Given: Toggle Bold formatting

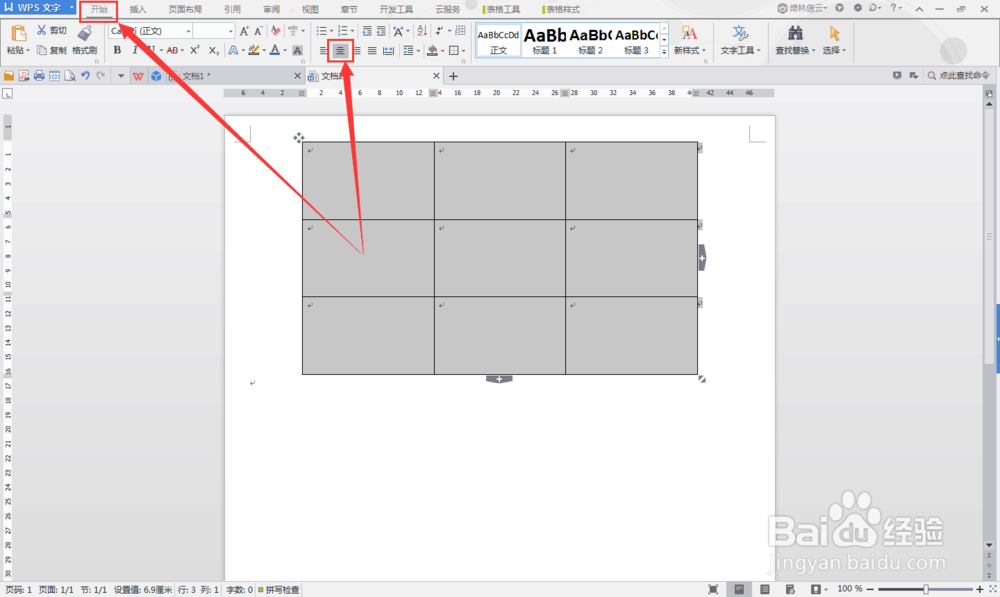Looking at the screenshot, I should coord(117,50).
